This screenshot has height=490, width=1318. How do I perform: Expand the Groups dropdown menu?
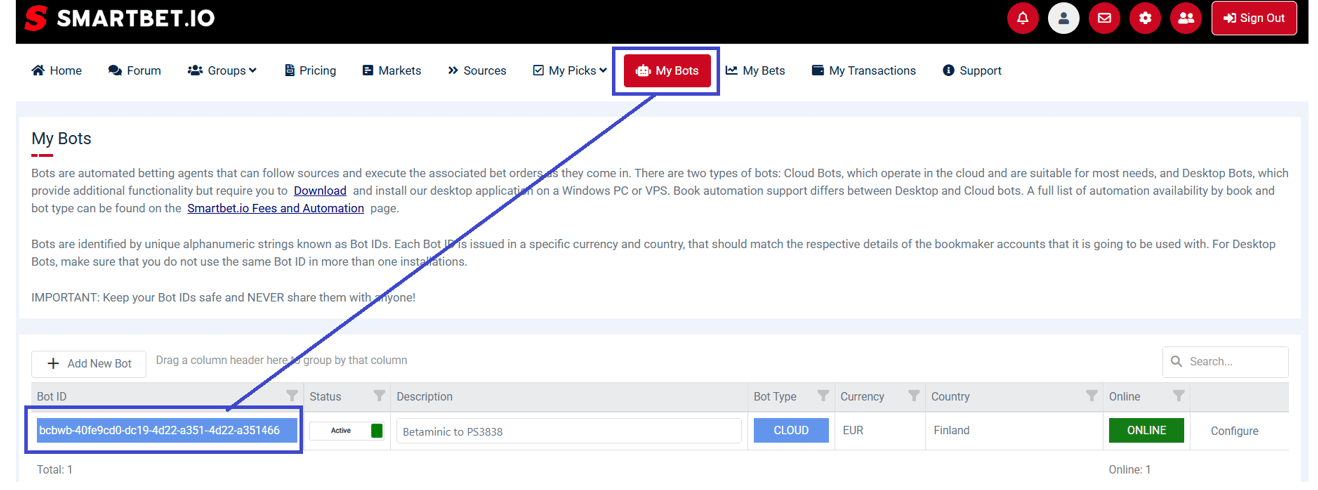tap(222, 71)
